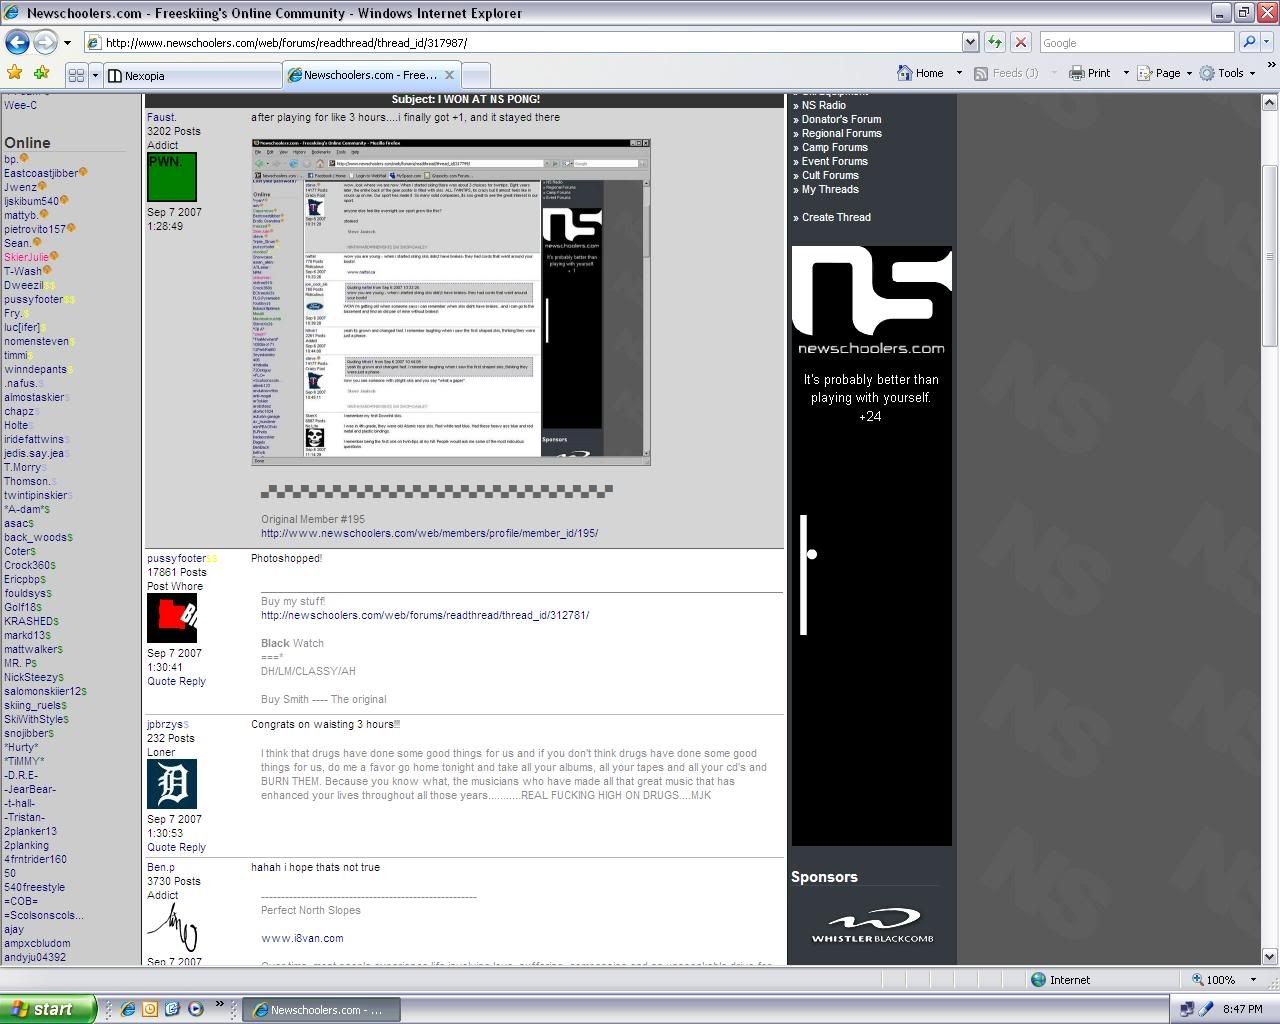Close the Newschoolers.com tab

(x=450, y=75)
